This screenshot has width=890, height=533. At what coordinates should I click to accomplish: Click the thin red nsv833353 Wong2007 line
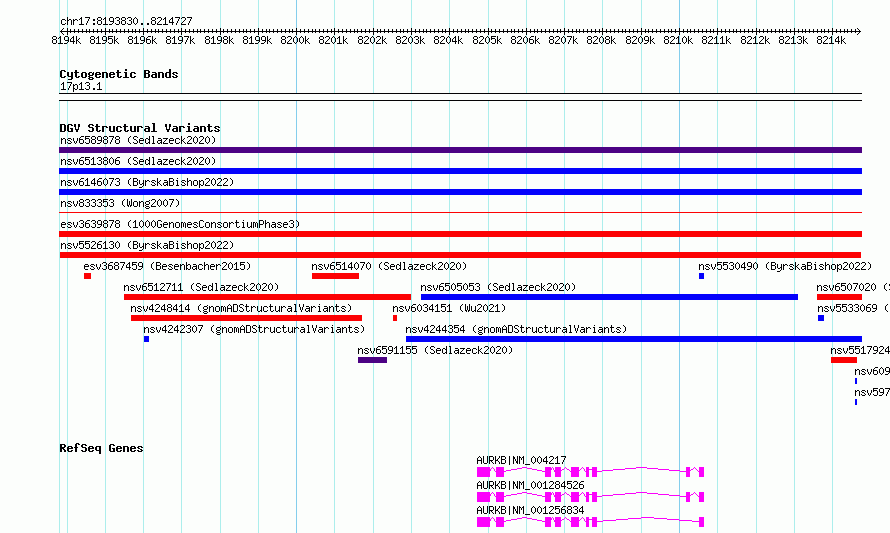click(x=460, y=213)
